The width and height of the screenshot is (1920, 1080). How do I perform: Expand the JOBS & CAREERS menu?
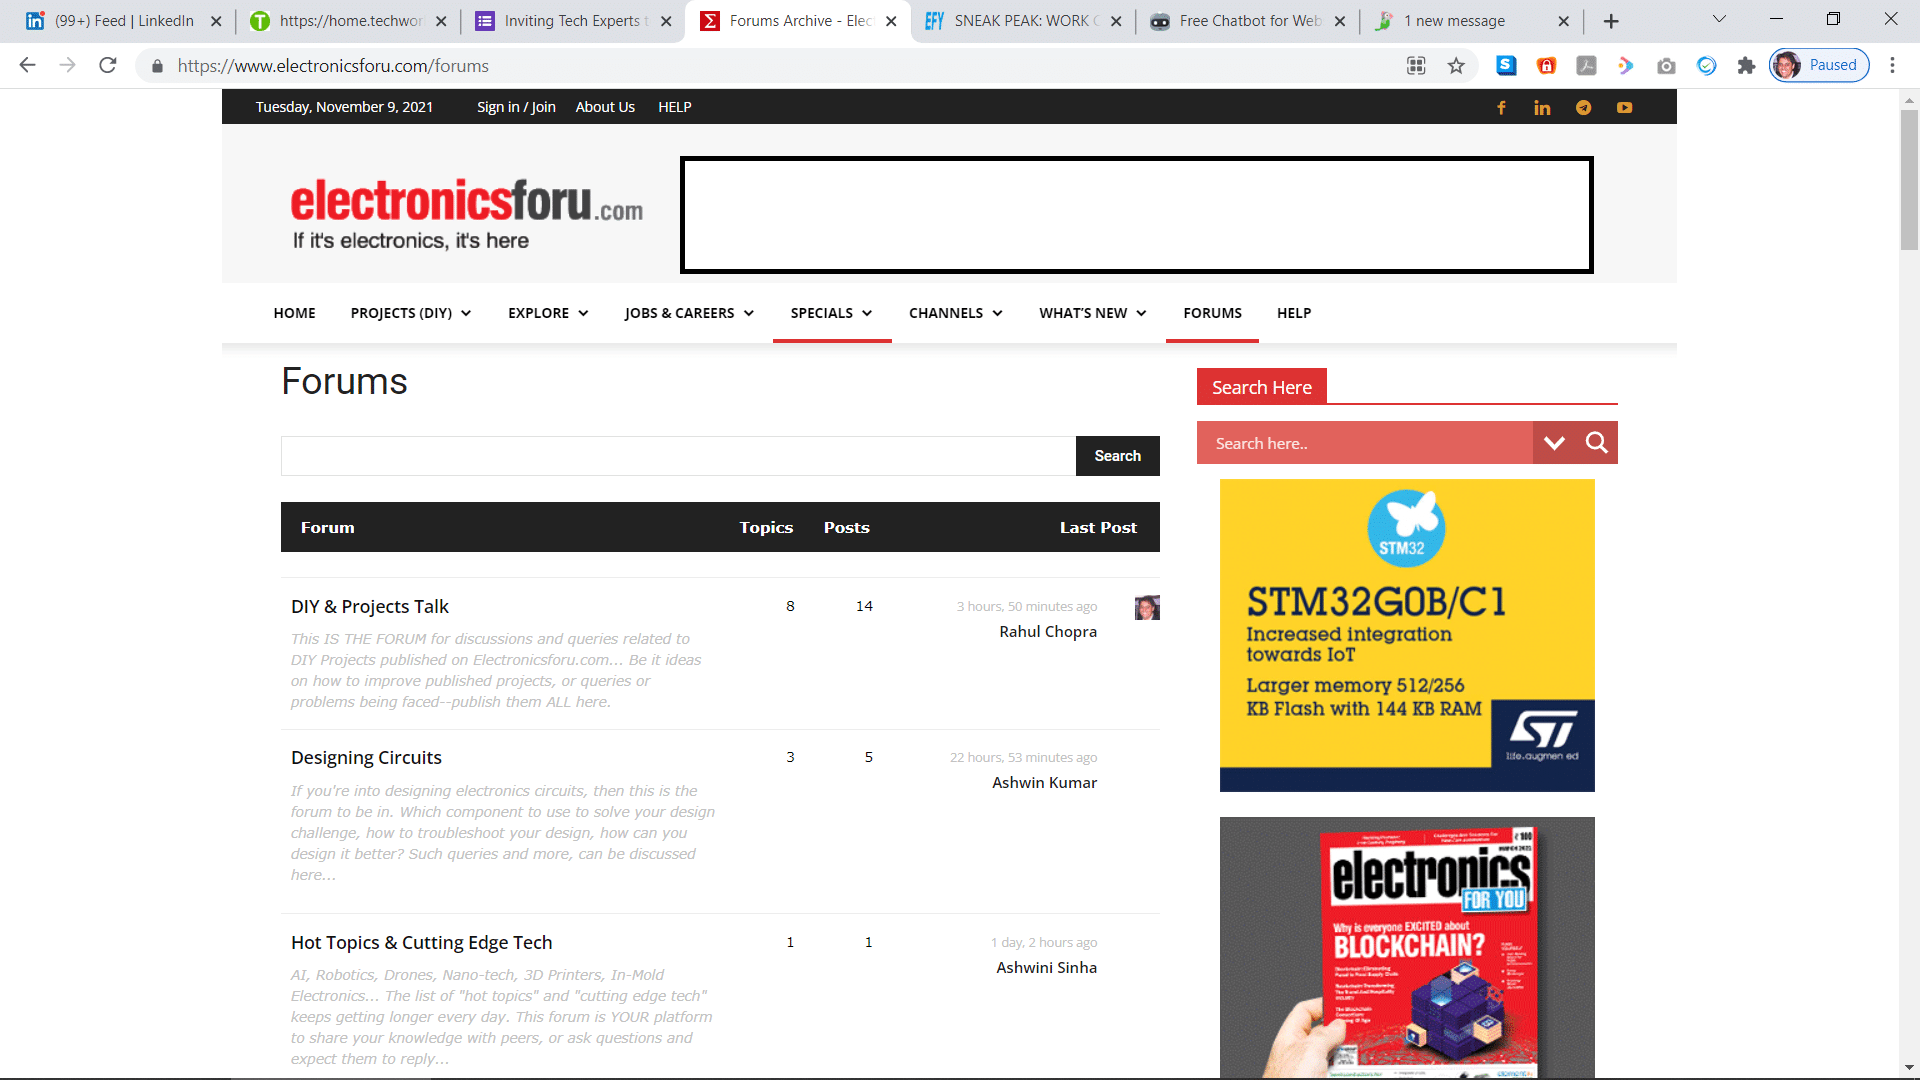689,313
